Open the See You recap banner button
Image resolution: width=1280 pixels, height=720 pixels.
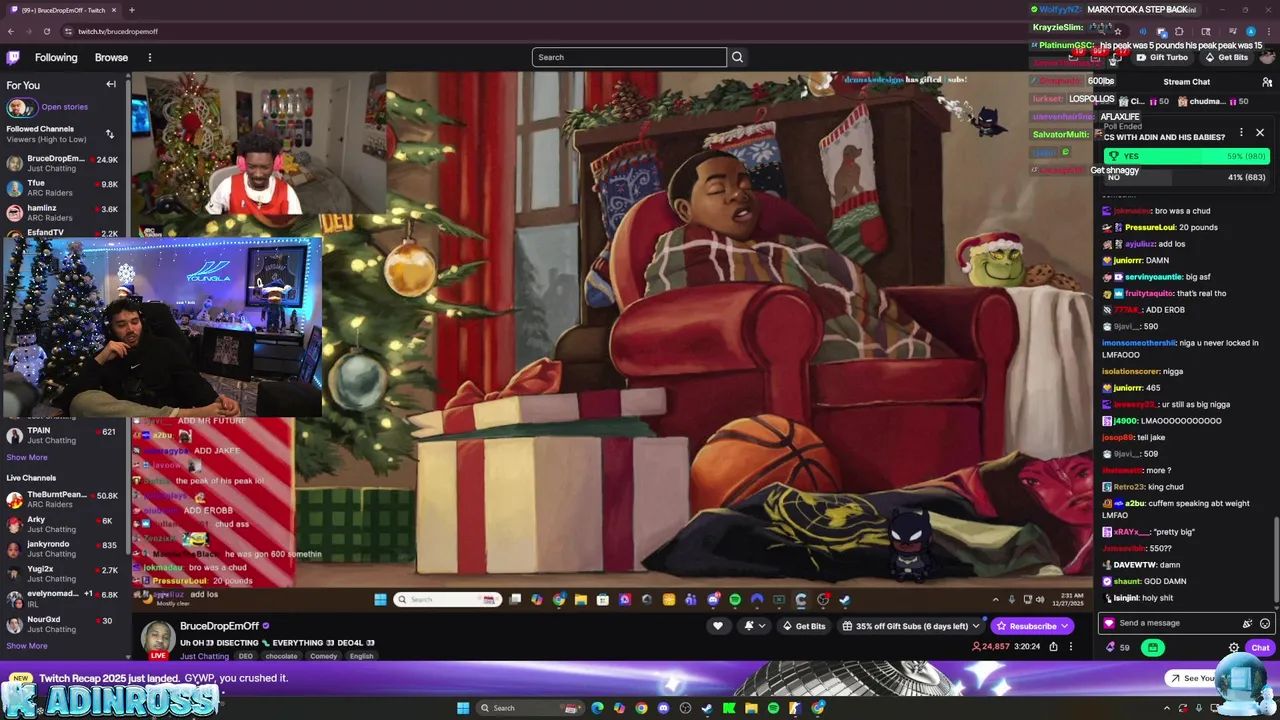1191,678
